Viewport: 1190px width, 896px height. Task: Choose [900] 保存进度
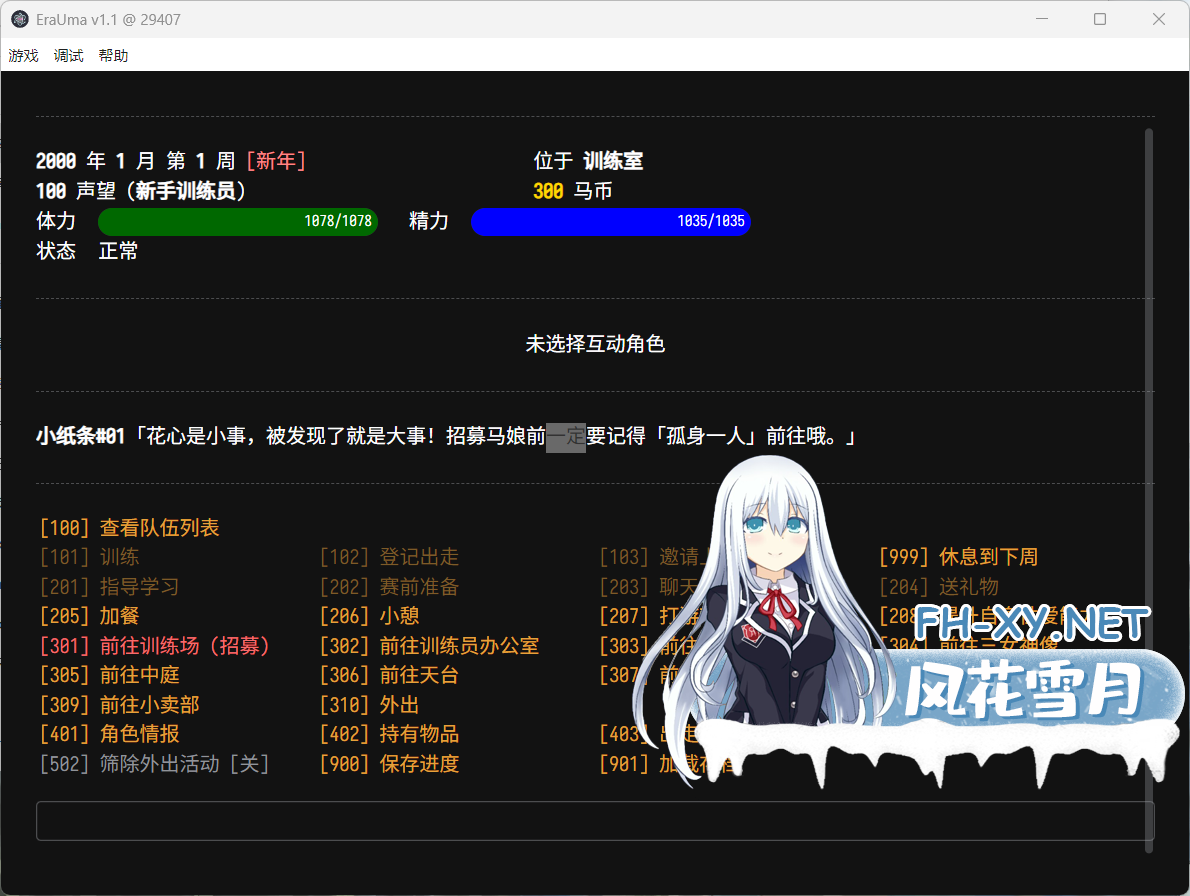tap(389, 763)
